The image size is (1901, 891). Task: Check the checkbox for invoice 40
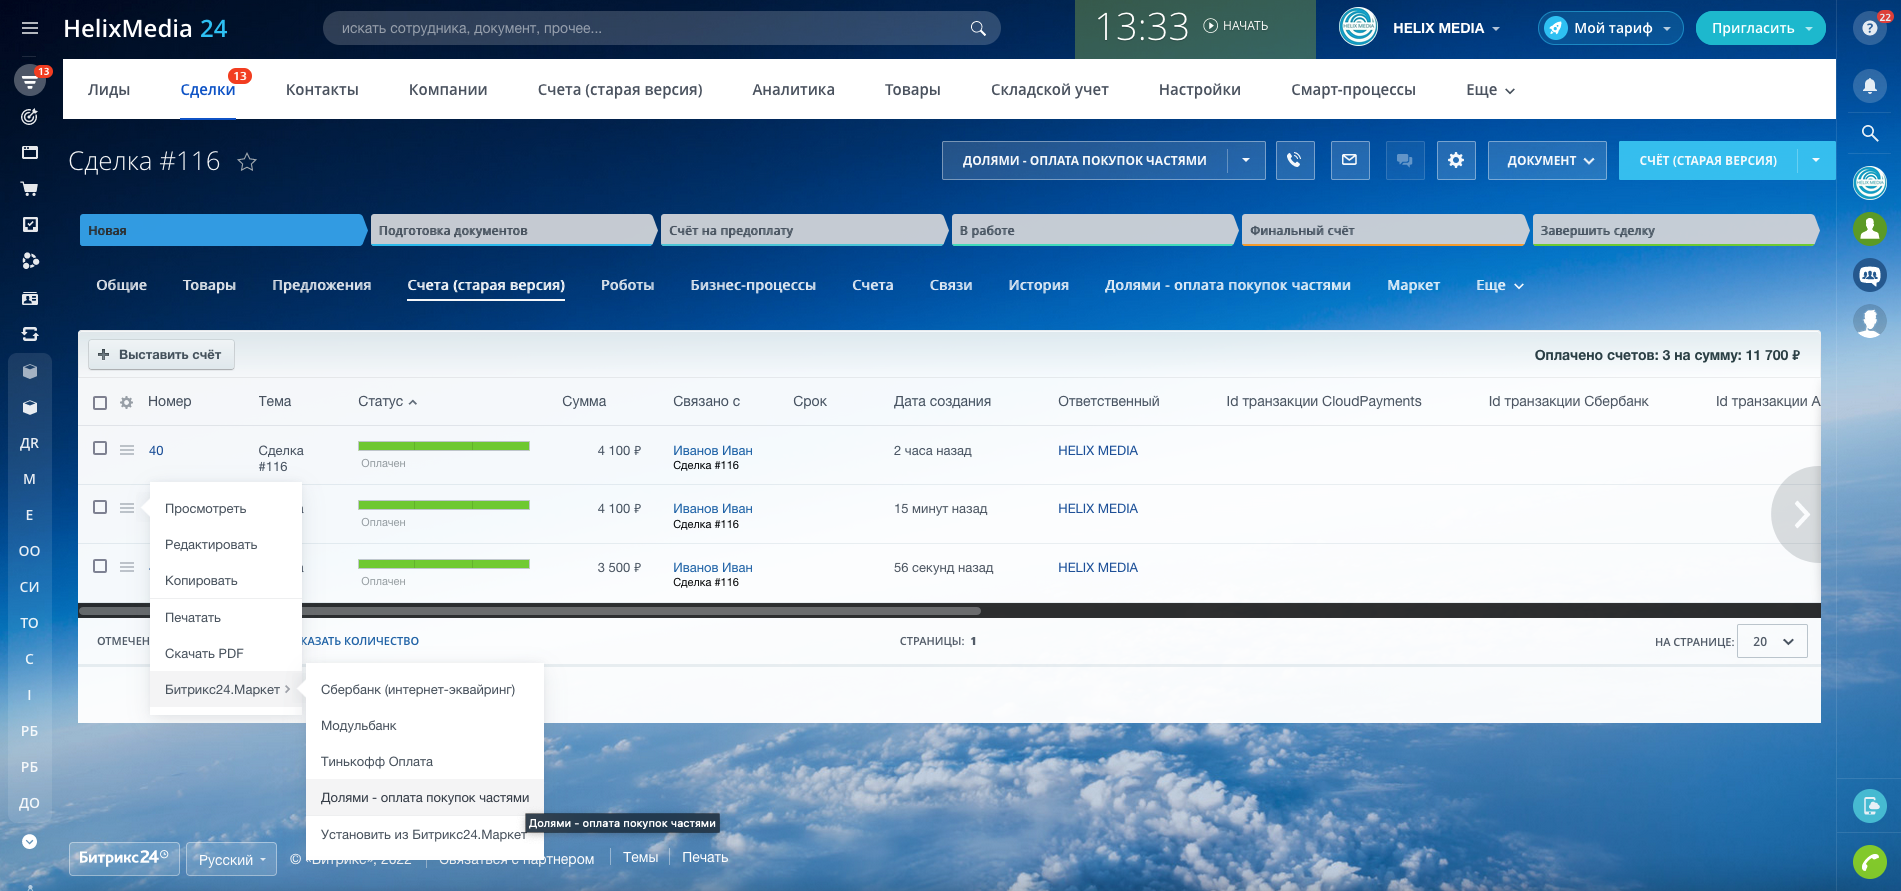100,448
